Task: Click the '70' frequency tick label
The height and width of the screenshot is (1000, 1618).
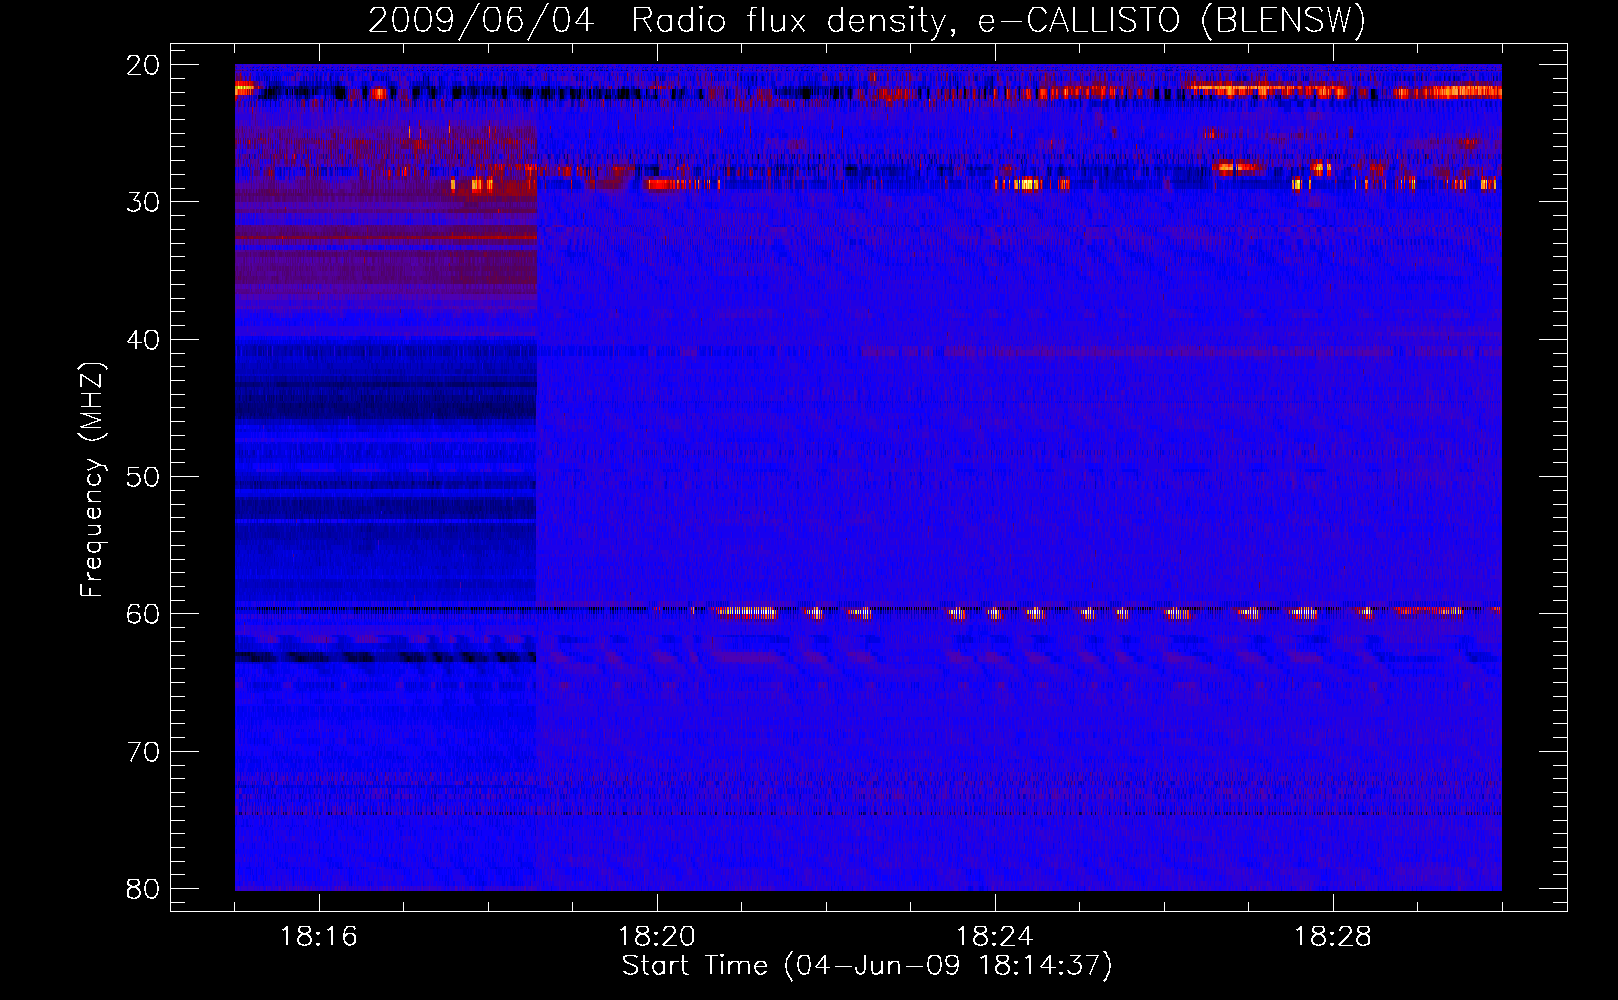Action: tap(144, 752)
